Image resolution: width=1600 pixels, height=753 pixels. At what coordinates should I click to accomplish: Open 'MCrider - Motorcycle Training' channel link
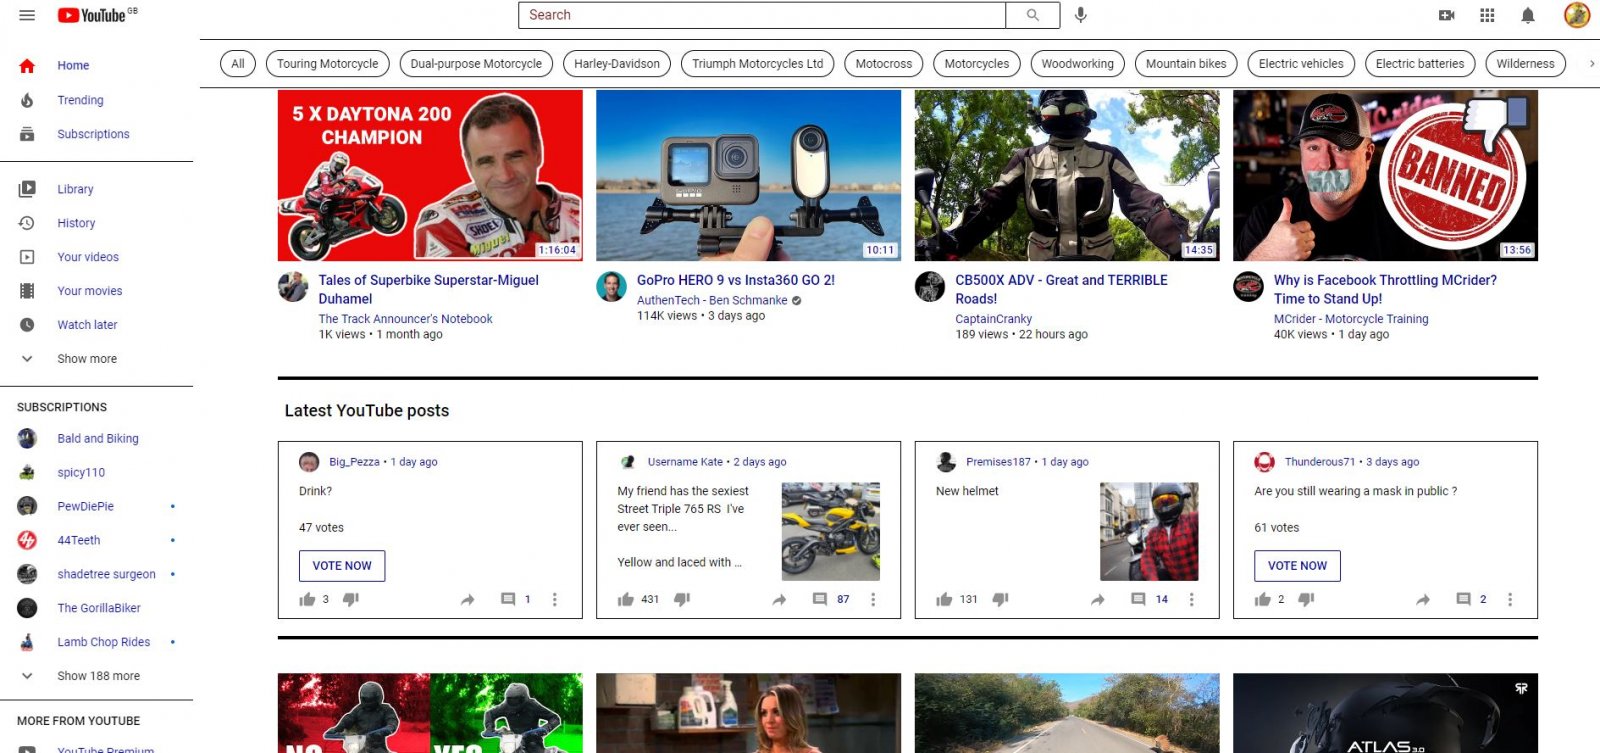[x=1351, y=319]
